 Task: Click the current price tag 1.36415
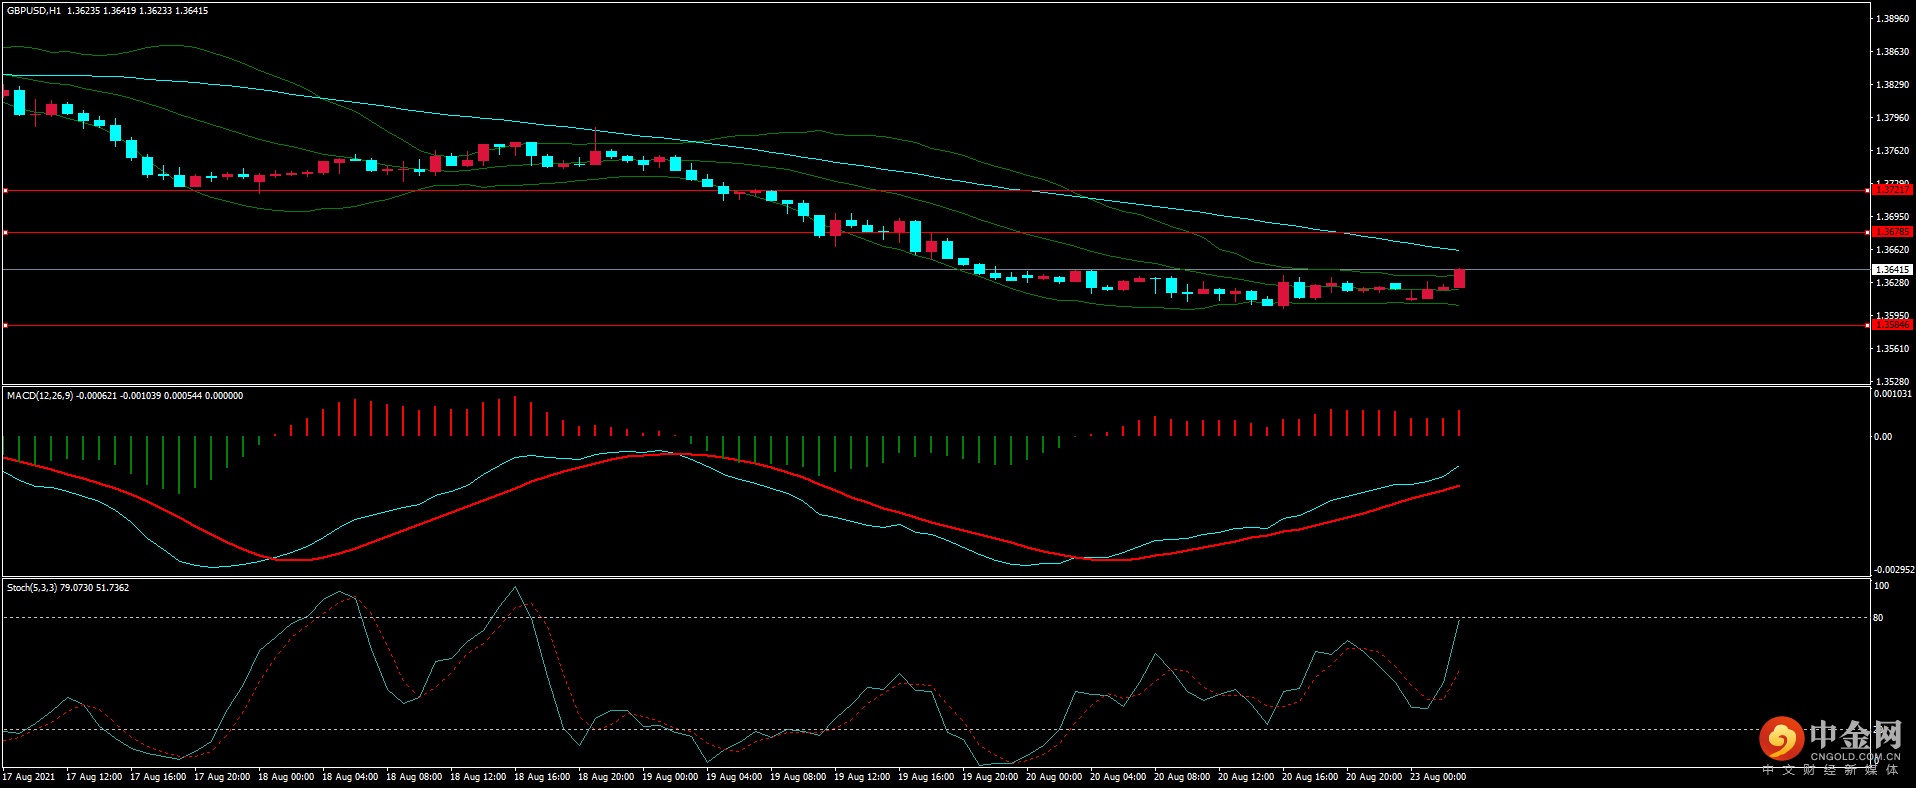pos(1892,270)
